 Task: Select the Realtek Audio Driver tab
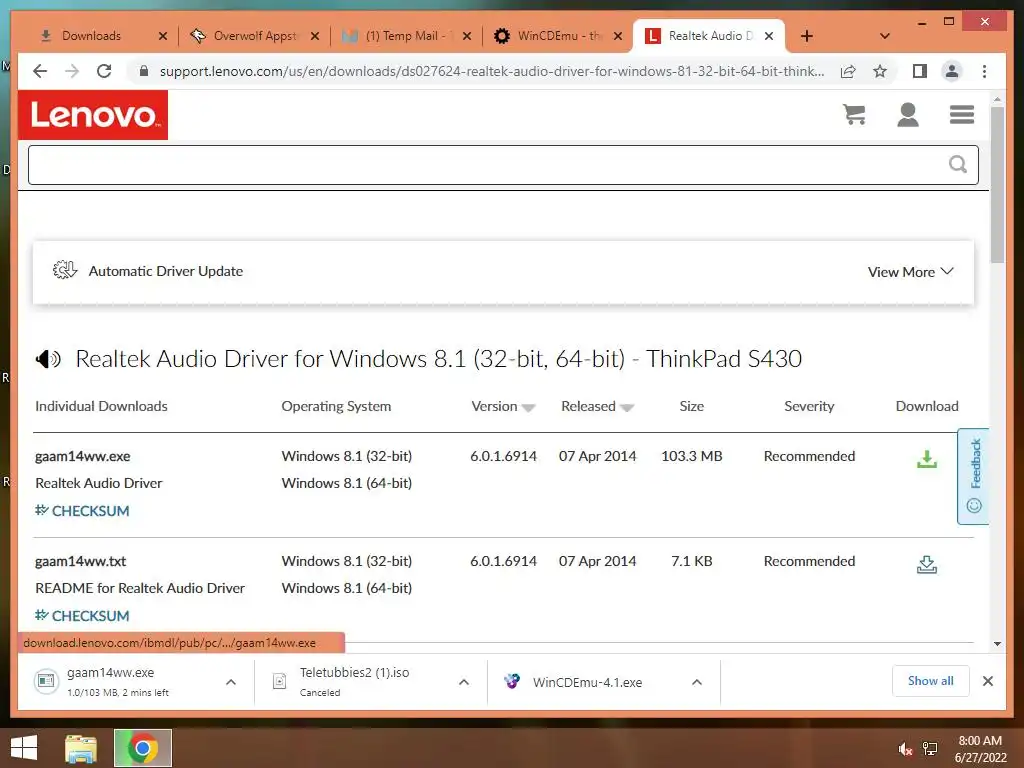point(709,36)
